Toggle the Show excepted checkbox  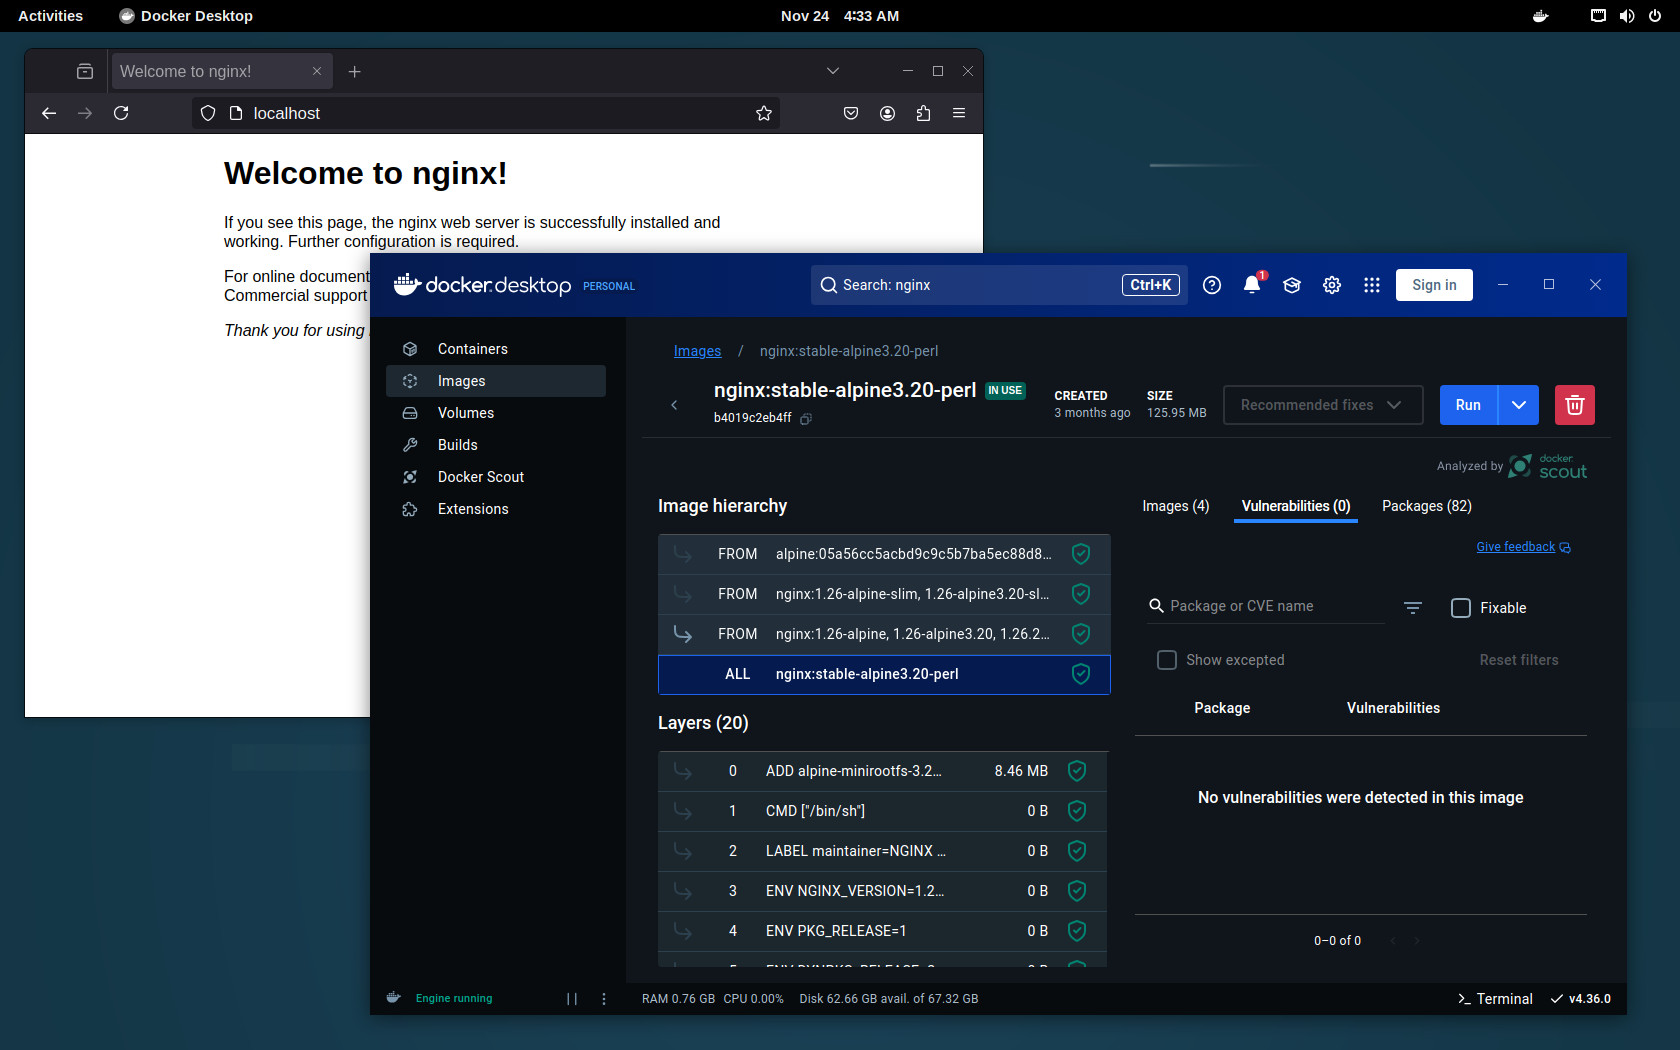[1167, 660]
